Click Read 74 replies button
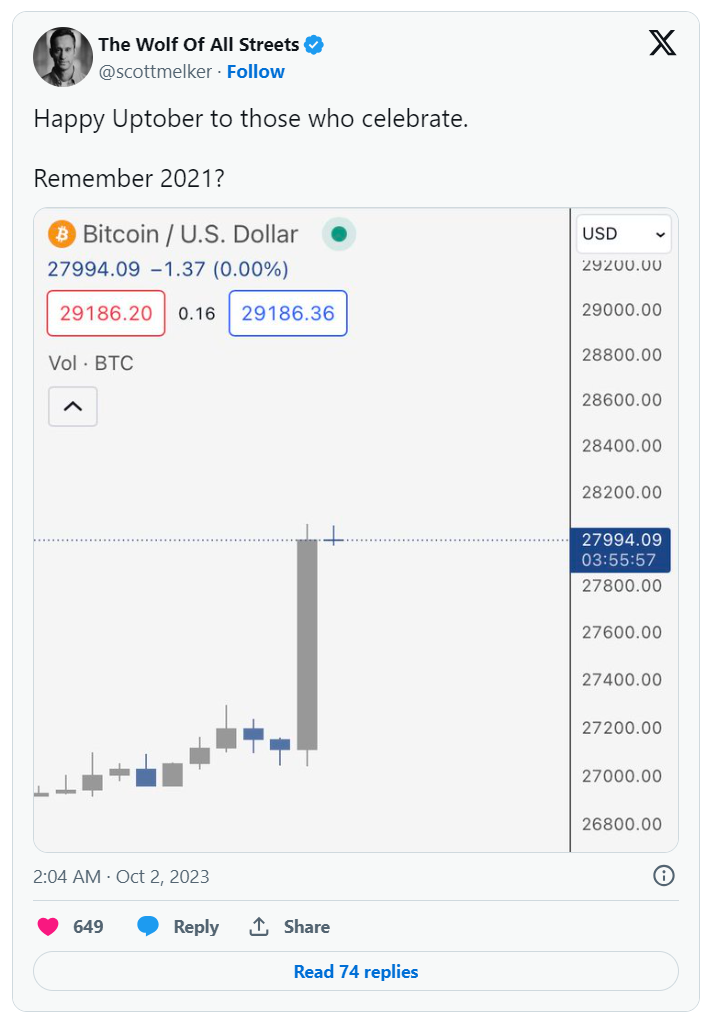Image resolution: width=715 pixels, height=1022 pixels. [356, 971]
